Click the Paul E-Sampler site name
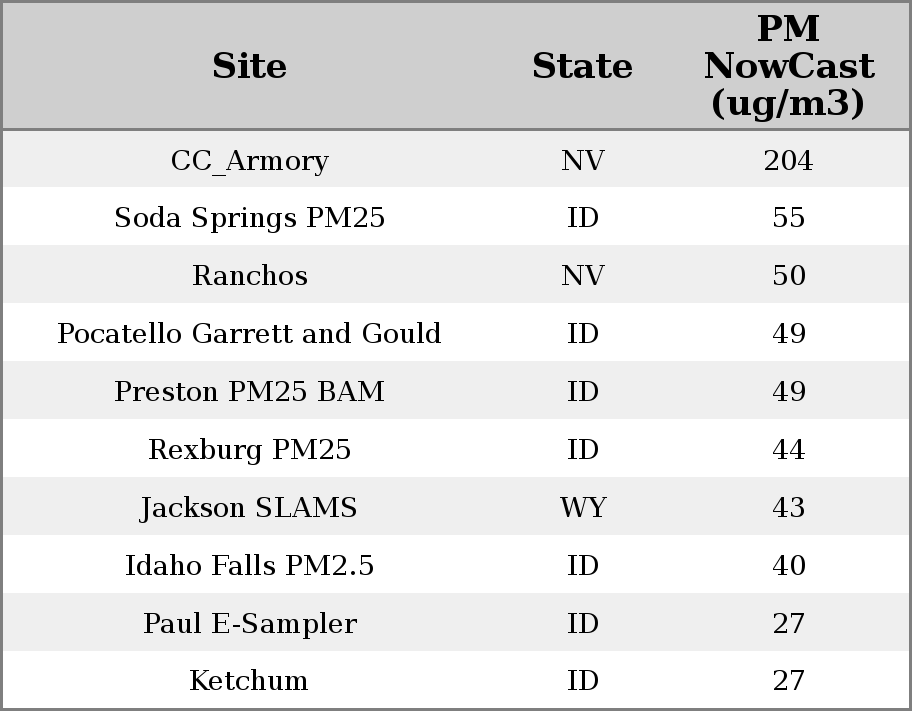Screen dimensions: 912x711 pos(249,624)
